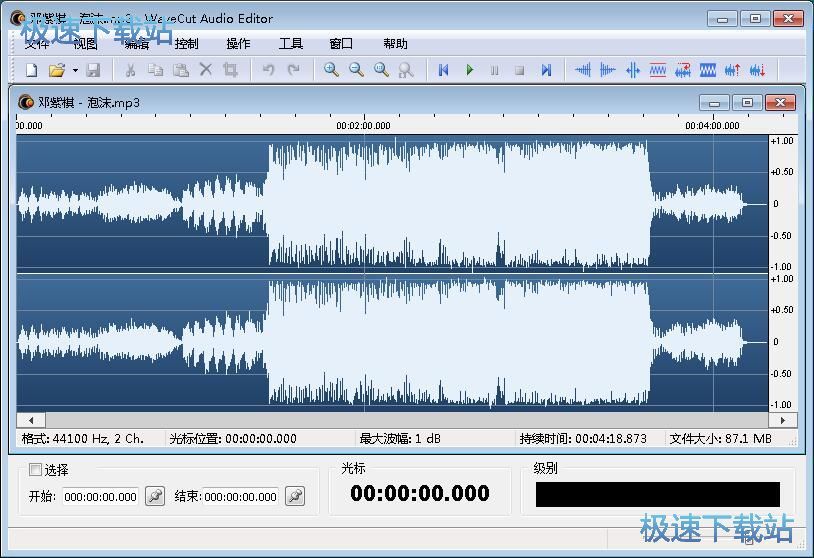Click the last waveform effect icon
Screen dimensions: 814x558
click(x=757, y=70)
